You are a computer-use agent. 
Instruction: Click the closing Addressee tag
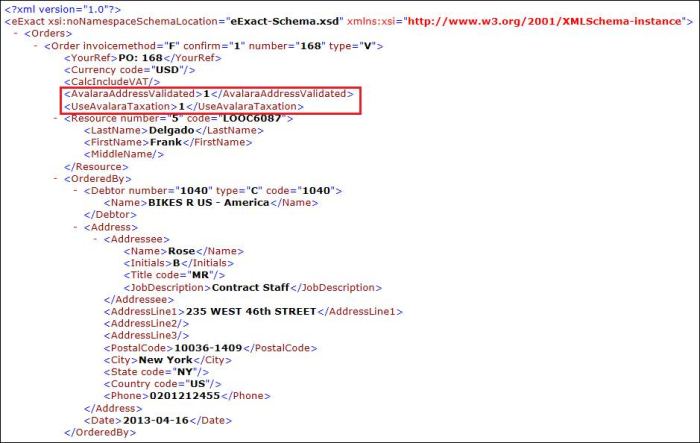coord(139,300)
